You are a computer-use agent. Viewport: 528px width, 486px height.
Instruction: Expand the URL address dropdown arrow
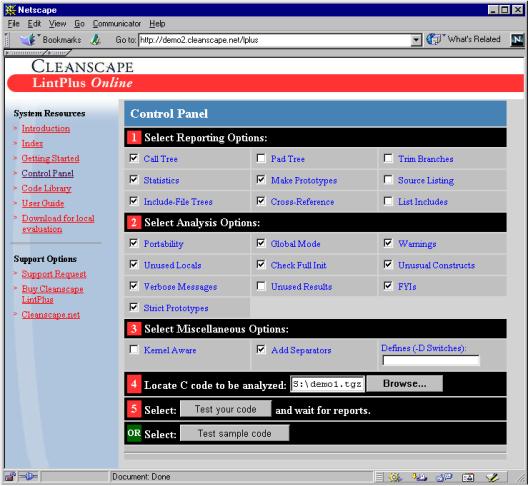pyautogui.click(x=416, y=40)
